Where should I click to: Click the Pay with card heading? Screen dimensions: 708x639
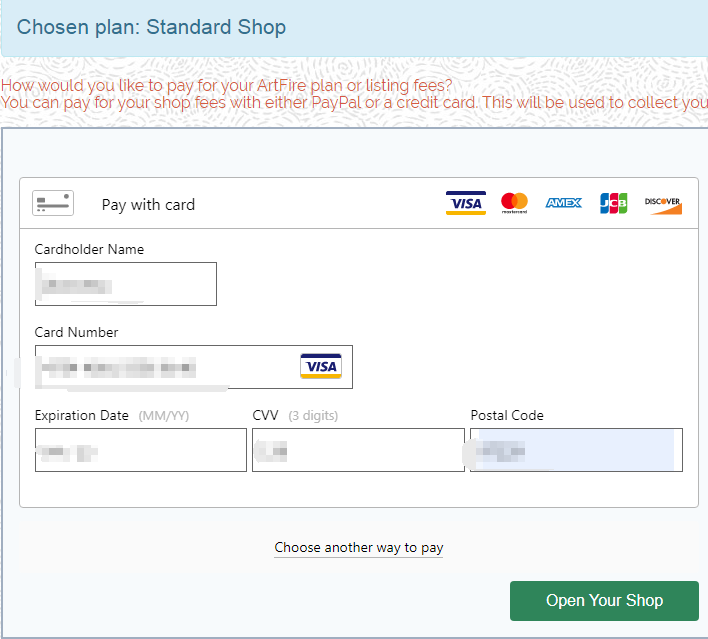[148, 204]
